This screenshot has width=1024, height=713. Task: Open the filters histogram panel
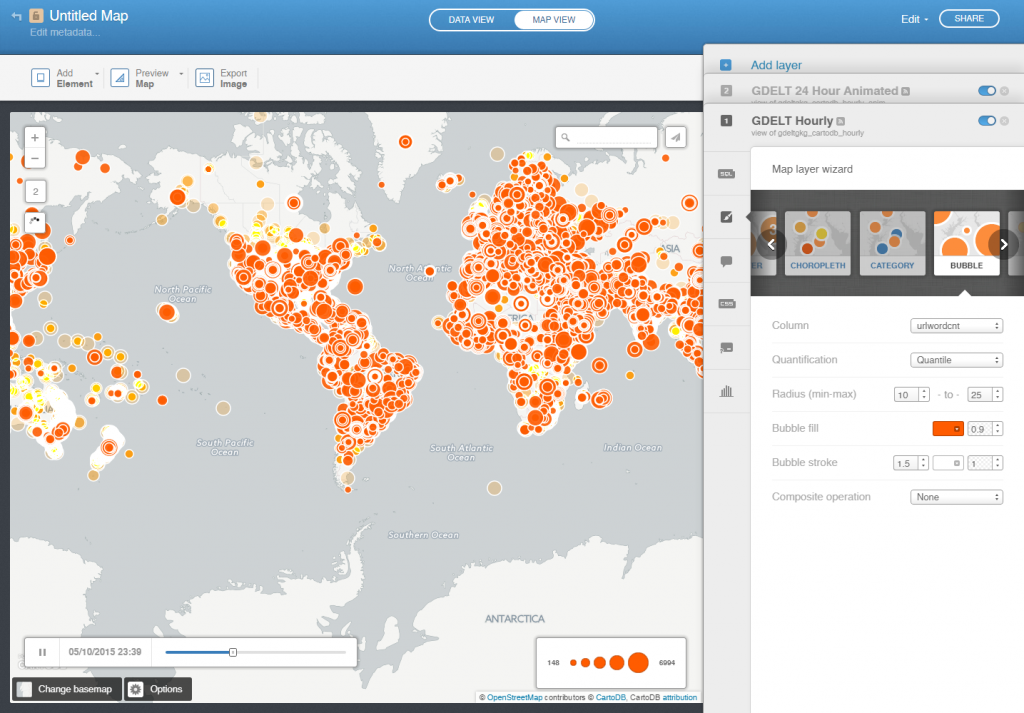click(727, 391)
